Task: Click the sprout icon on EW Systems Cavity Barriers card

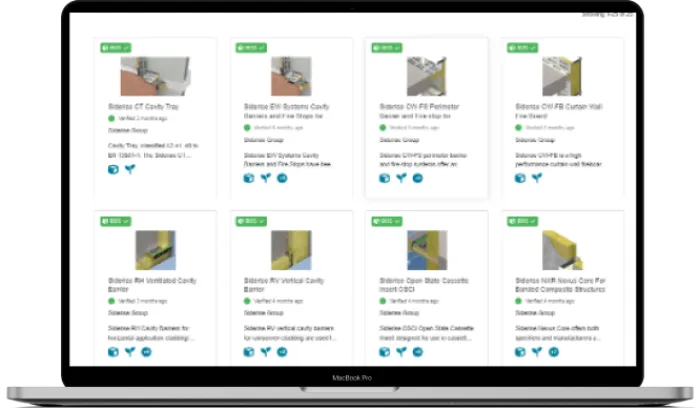Action: click(266, 178)
